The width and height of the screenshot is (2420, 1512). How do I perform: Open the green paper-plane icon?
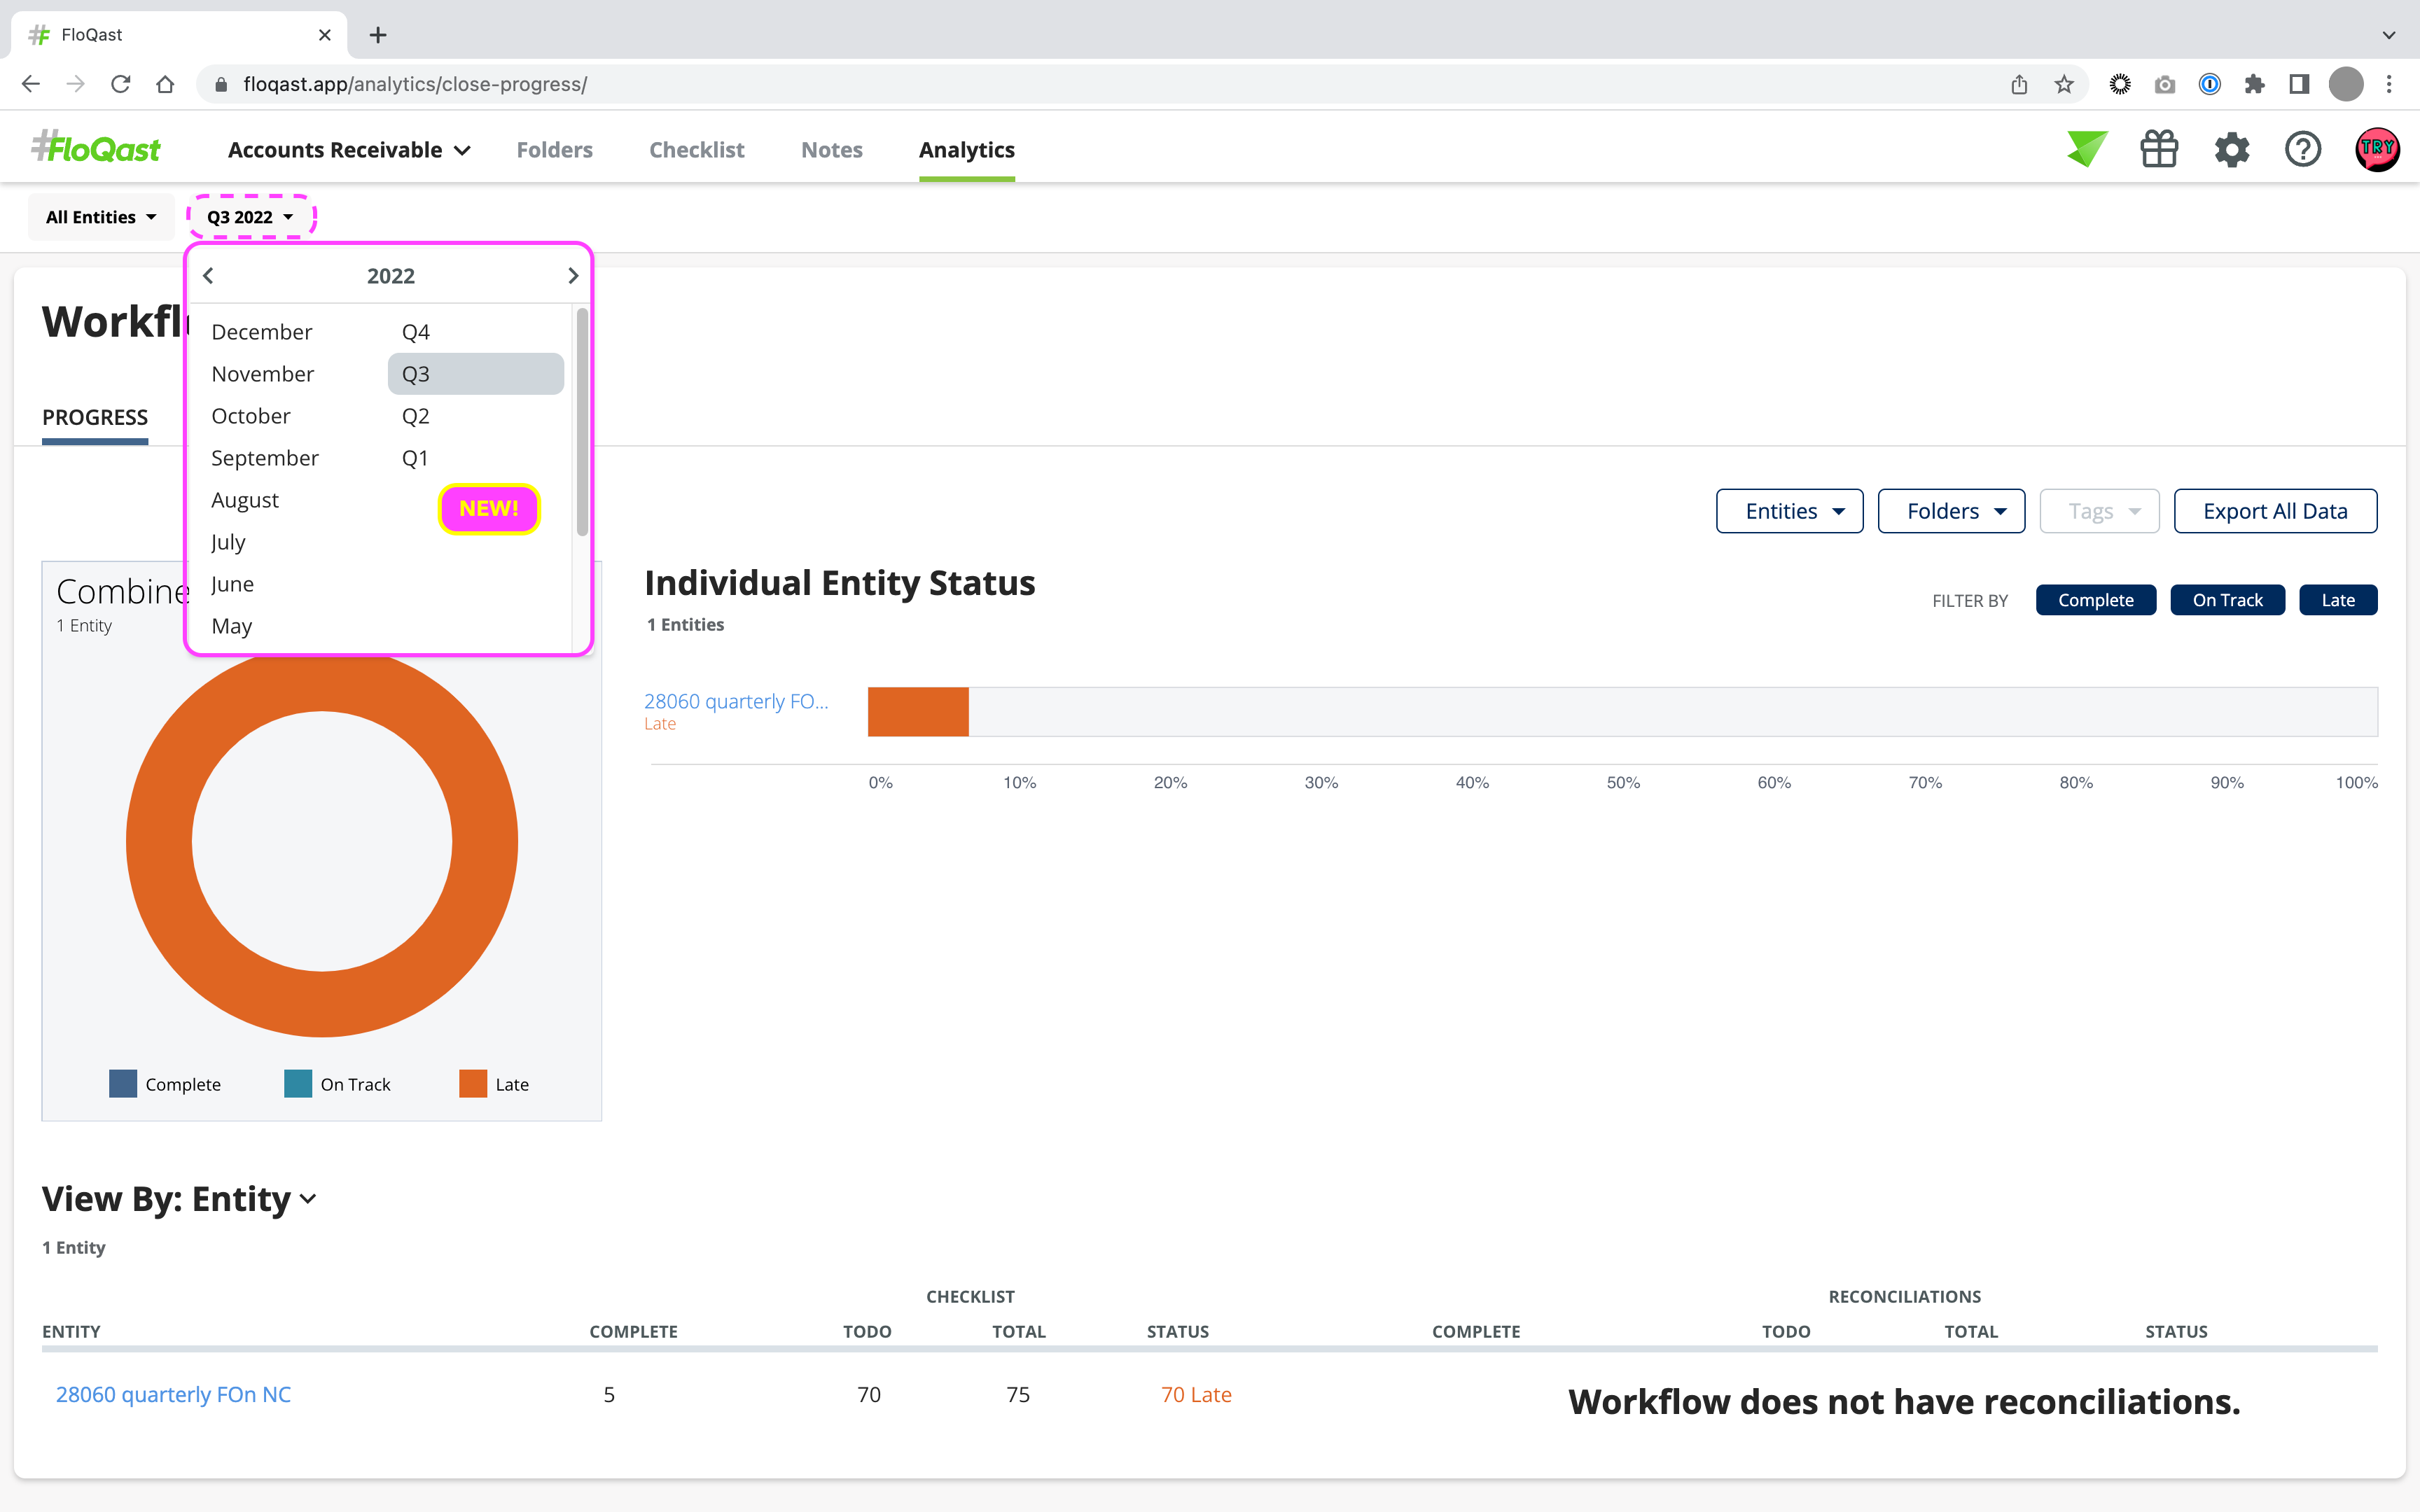pos(2087,149)
